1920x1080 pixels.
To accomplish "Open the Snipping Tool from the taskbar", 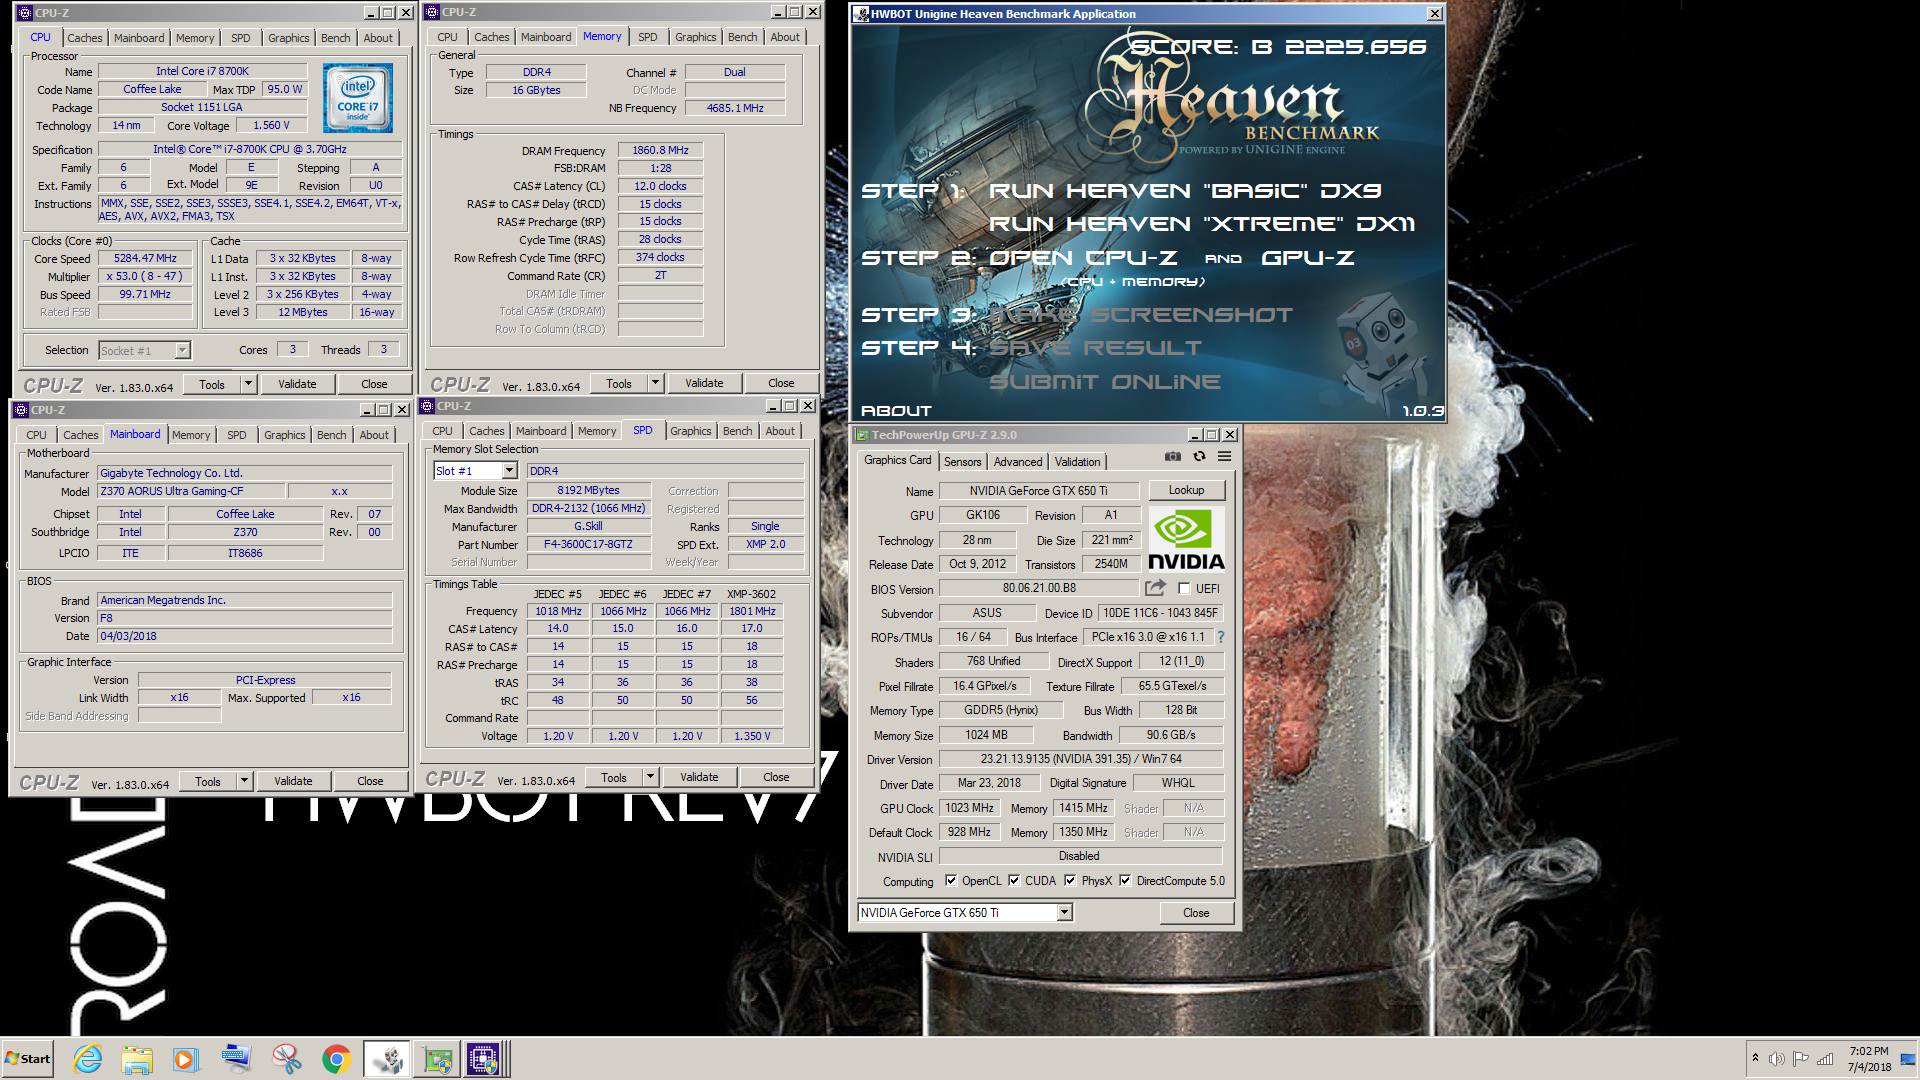I will (x=287, y=1059).
